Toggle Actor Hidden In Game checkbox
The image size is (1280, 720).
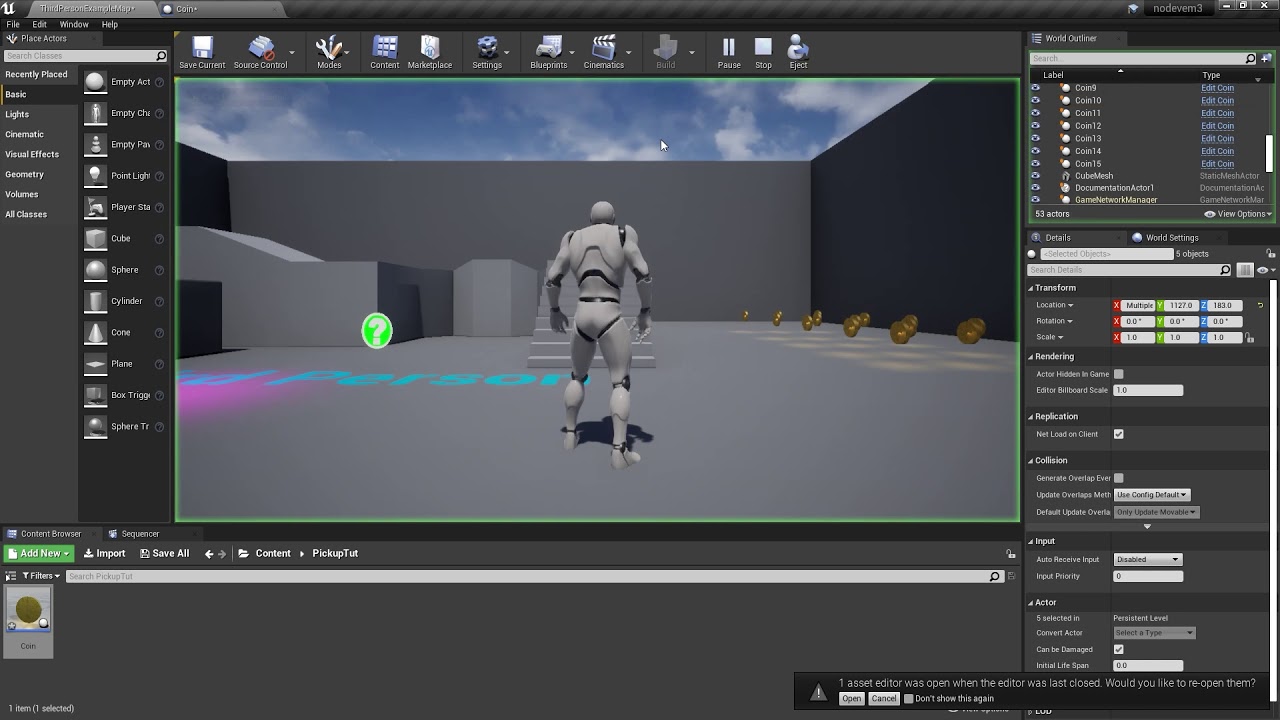(1119, 374)
